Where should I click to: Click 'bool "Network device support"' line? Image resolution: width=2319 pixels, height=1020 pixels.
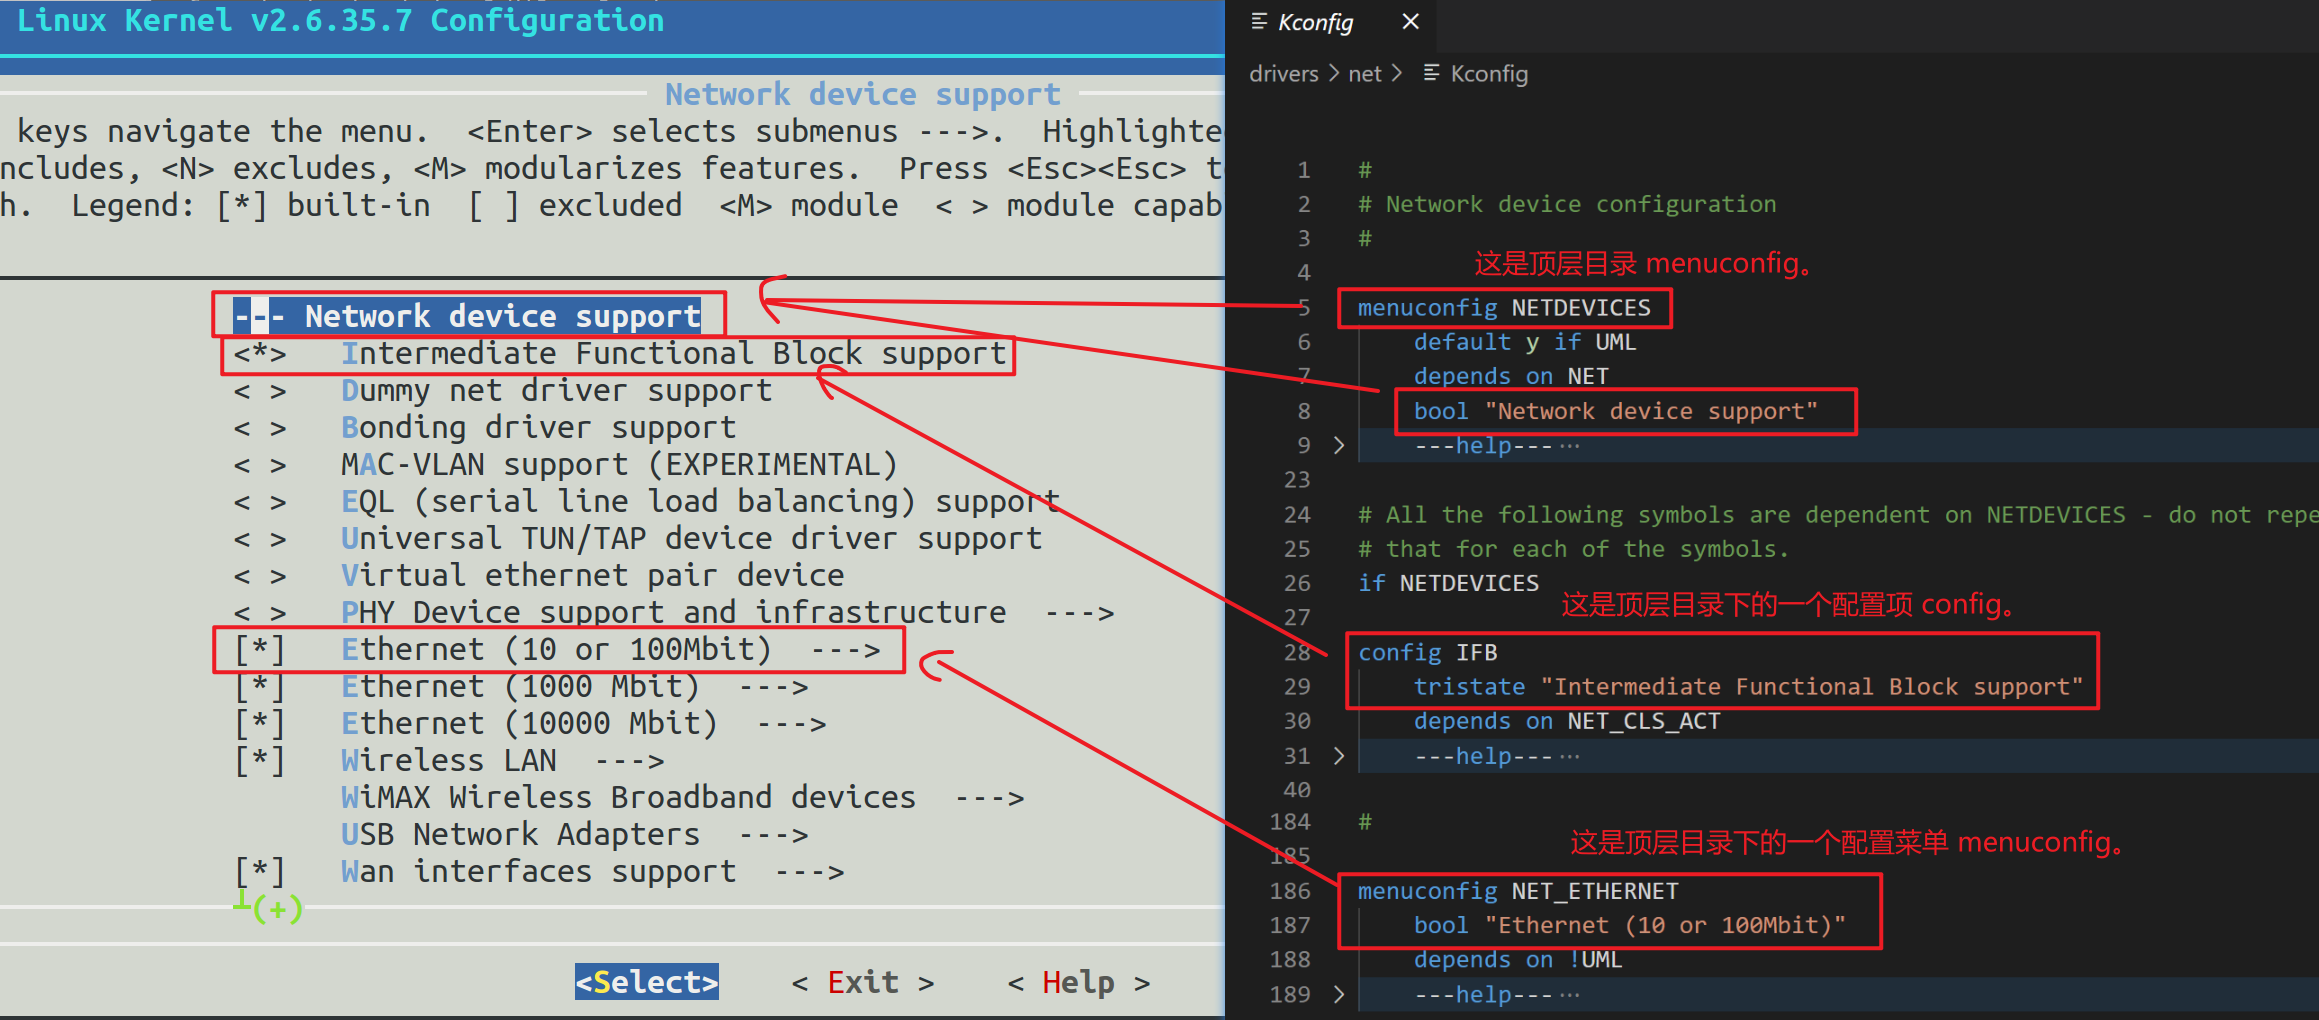coord(1616,411)
